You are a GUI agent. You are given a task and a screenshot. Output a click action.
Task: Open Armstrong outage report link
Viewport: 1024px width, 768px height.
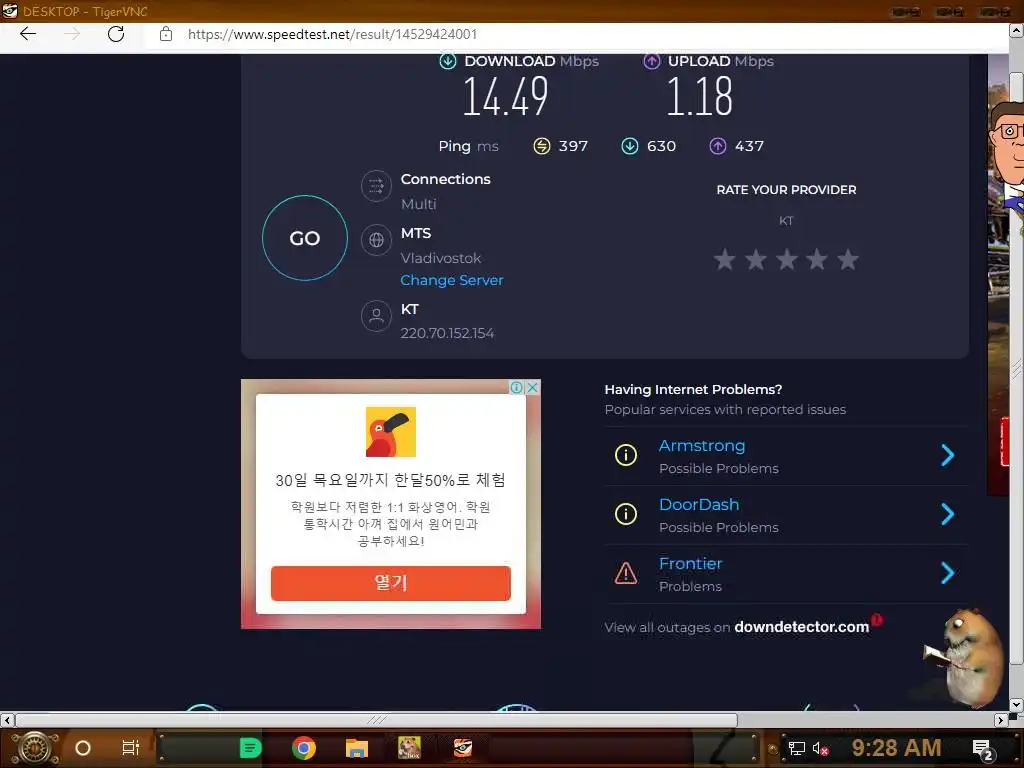click(x=702, y=446)
